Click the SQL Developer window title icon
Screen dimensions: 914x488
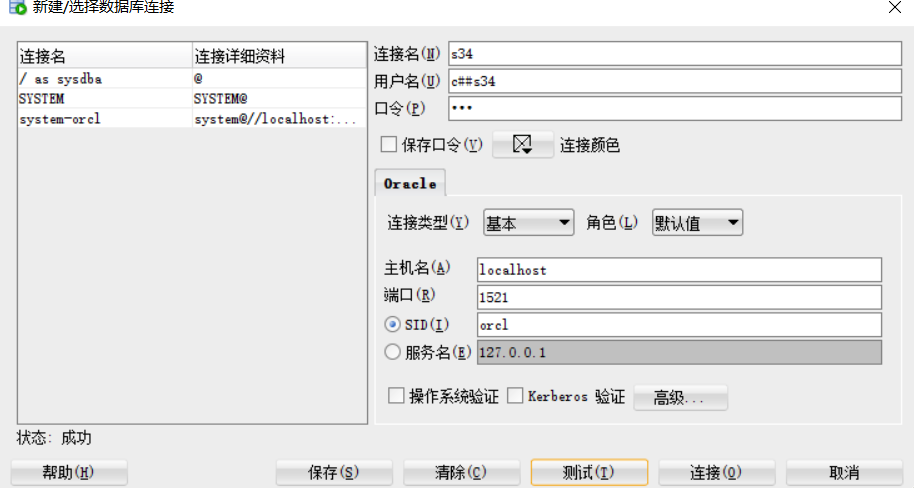17,7
